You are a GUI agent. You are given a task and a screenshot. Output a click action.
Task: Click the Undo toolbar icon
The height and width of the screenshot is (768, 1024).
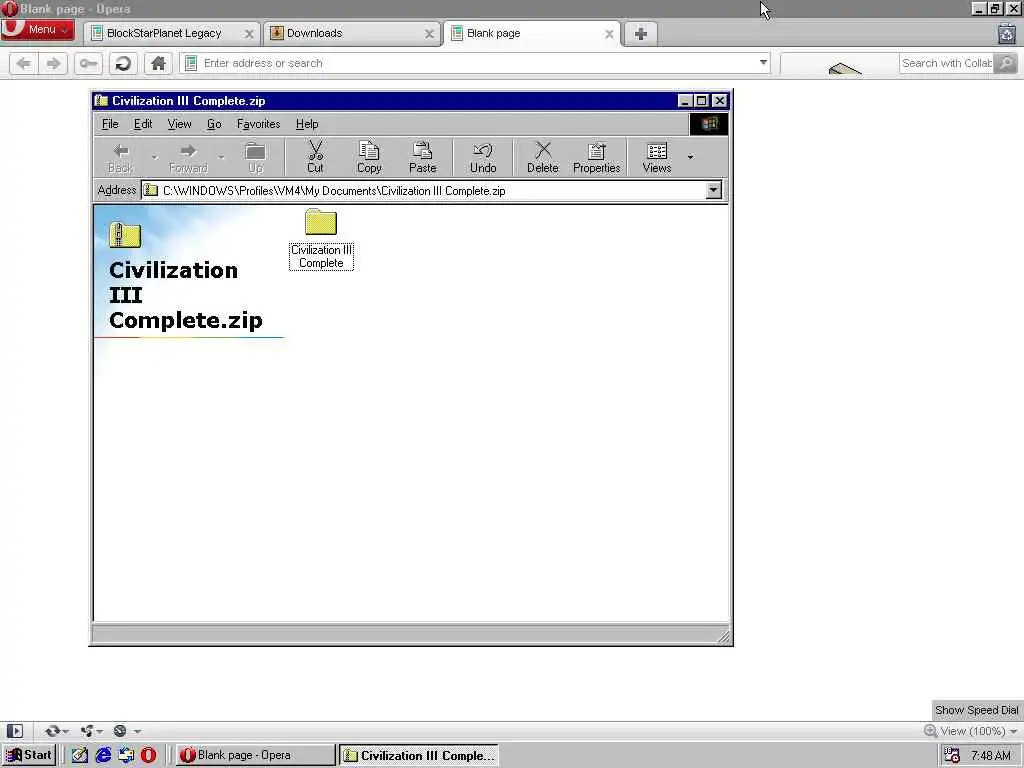point(483,157)
